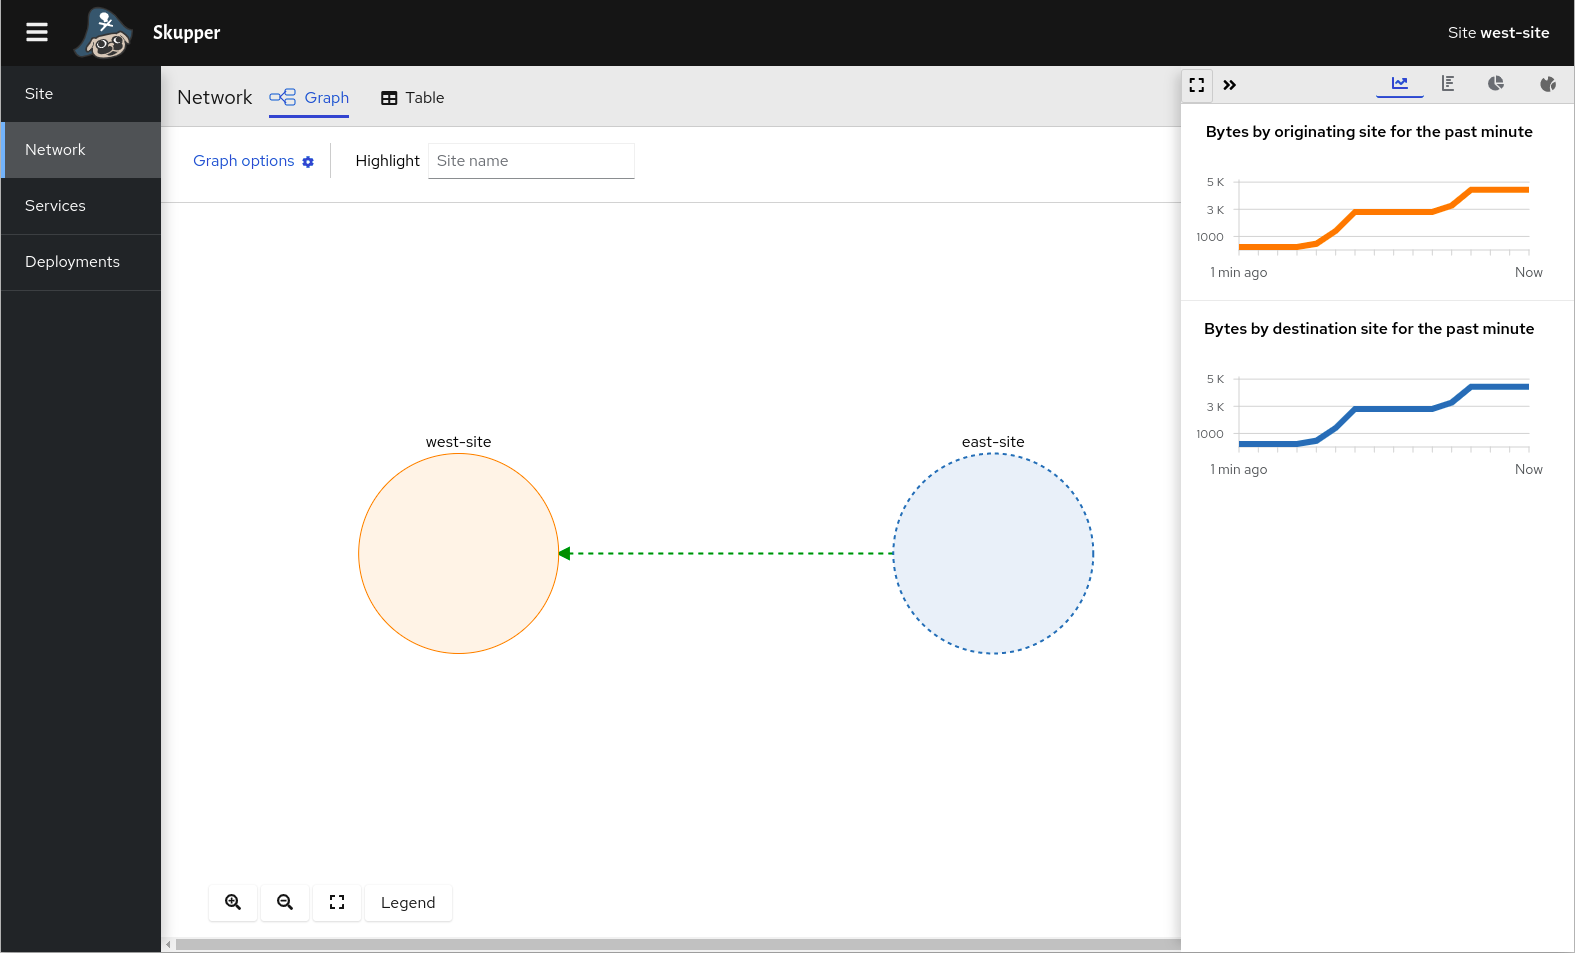The width and height of the screenshot is (1575, 953).
Task: Open Deployments from the sidebar
Action: tap(72, 262)
